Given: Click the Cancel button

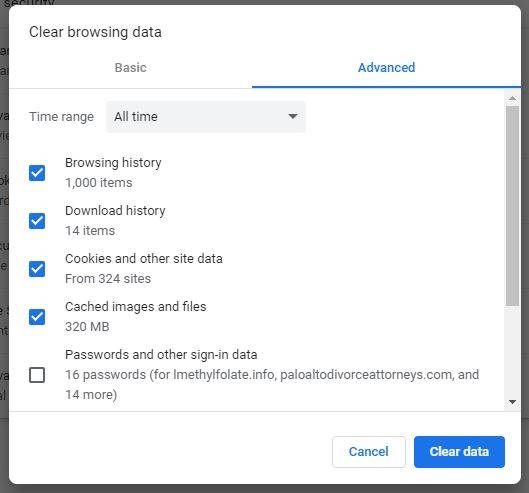Looking at the screenshot, I should coord(369,451).
